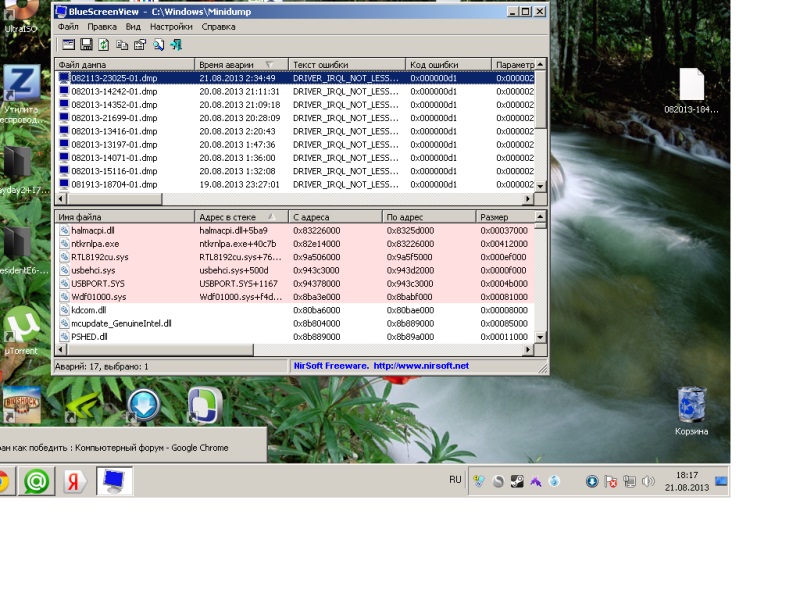Screen dimensions: 800x600
Task: Open the Настройки menu
Action: [x=171, y=27]
